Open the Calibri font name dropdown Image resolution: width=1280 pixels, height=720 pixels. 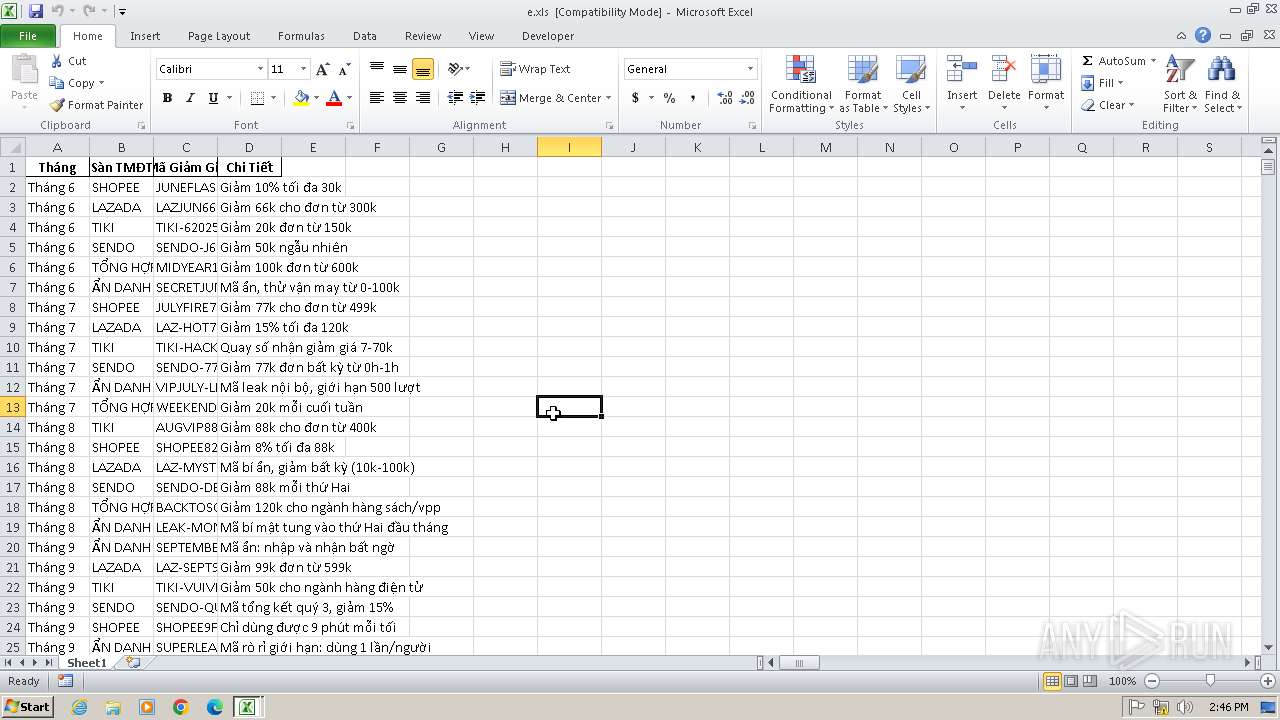[260, 69]
